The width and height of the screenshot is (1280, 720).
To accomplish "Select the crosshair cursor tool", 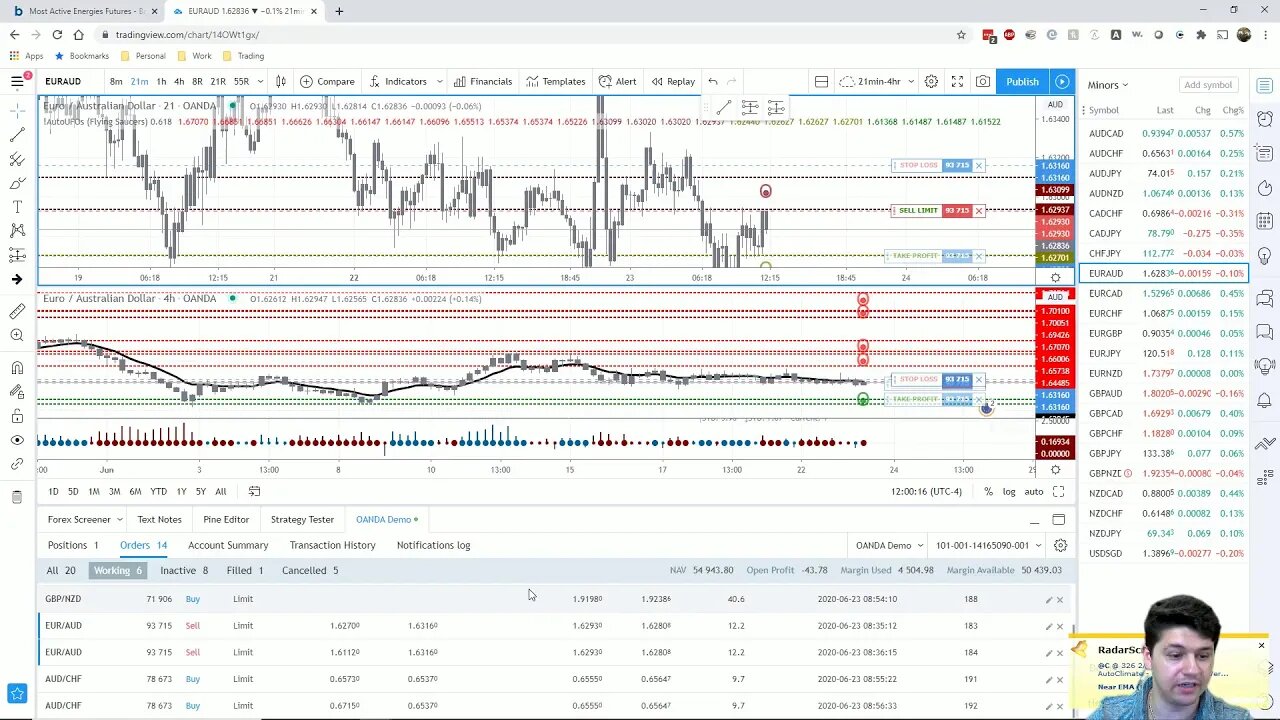I will [17, 110].
